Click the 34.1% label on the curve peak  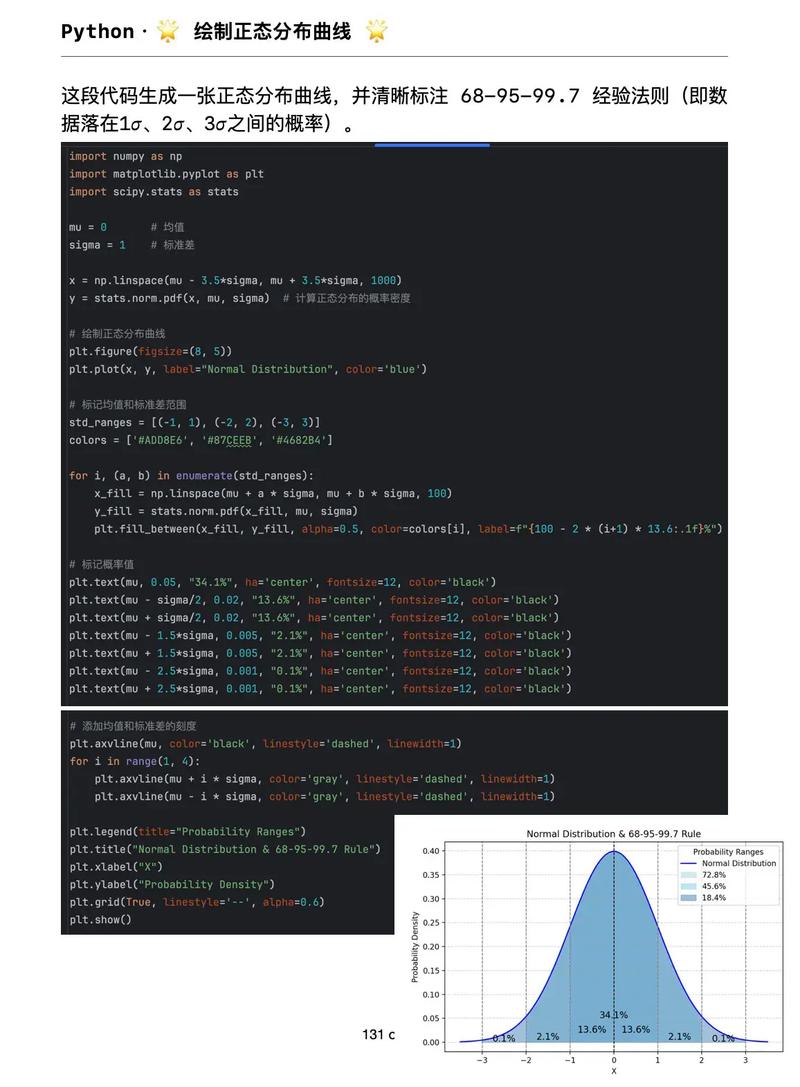click(614, 1012)
